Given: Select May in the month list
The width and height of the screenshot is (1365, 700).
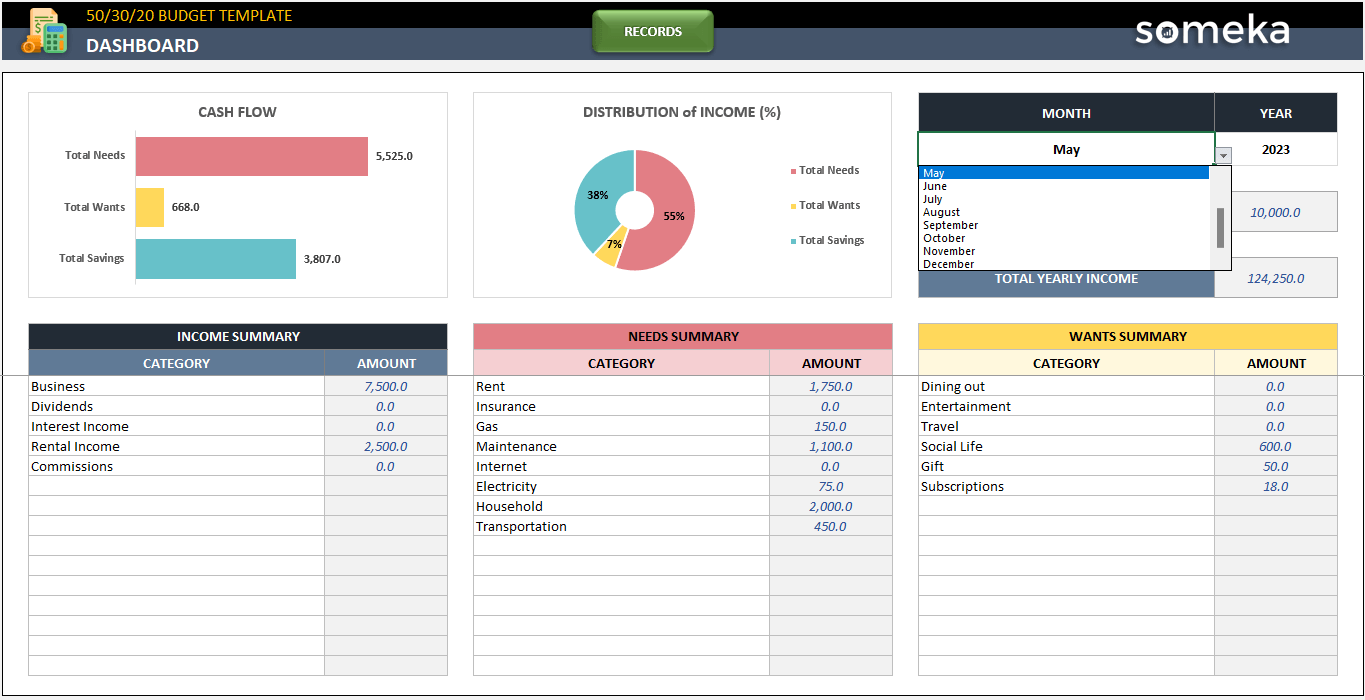Looking at the screenshot, I should click(1064, 173).
